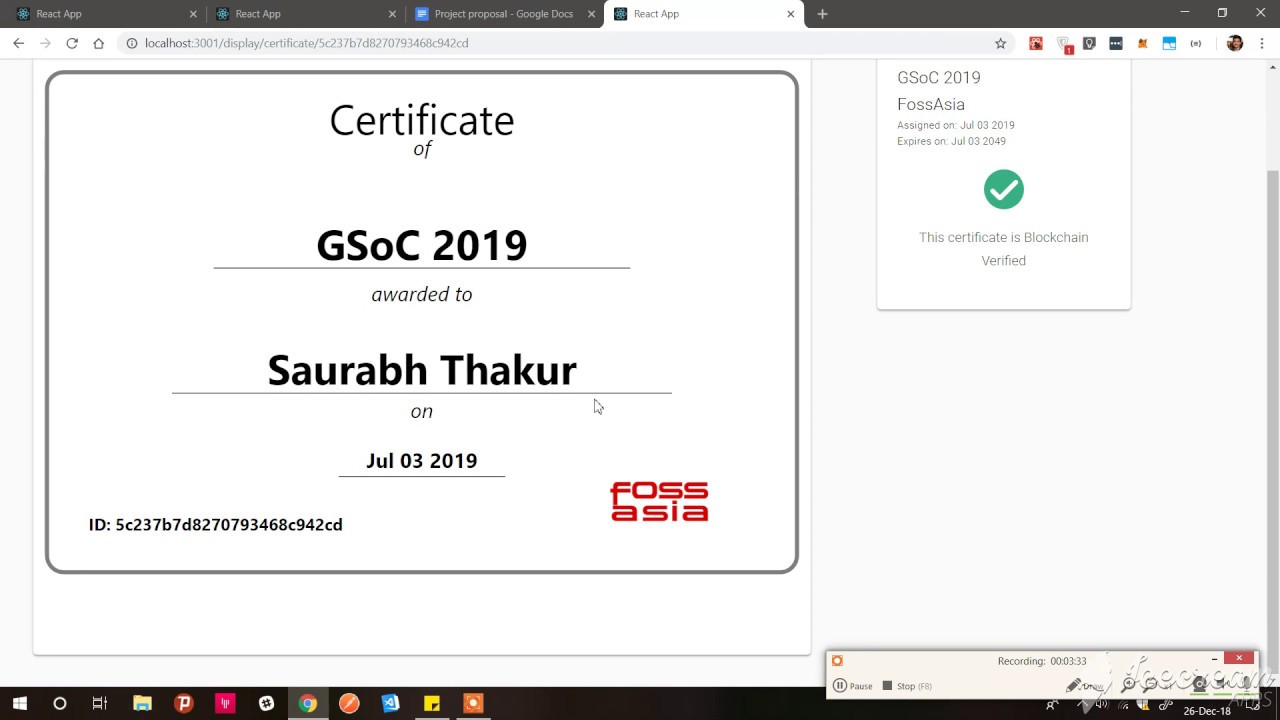Open the red paw-print extension
The image size is (1280, 720).
click(1036, 43)
